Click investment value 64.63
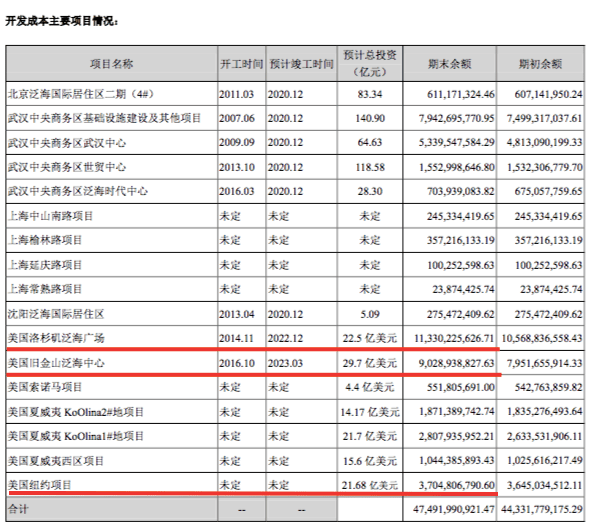The height and width of the screenshot is (529, 590). pyautogui.click(x=370, y=142)
